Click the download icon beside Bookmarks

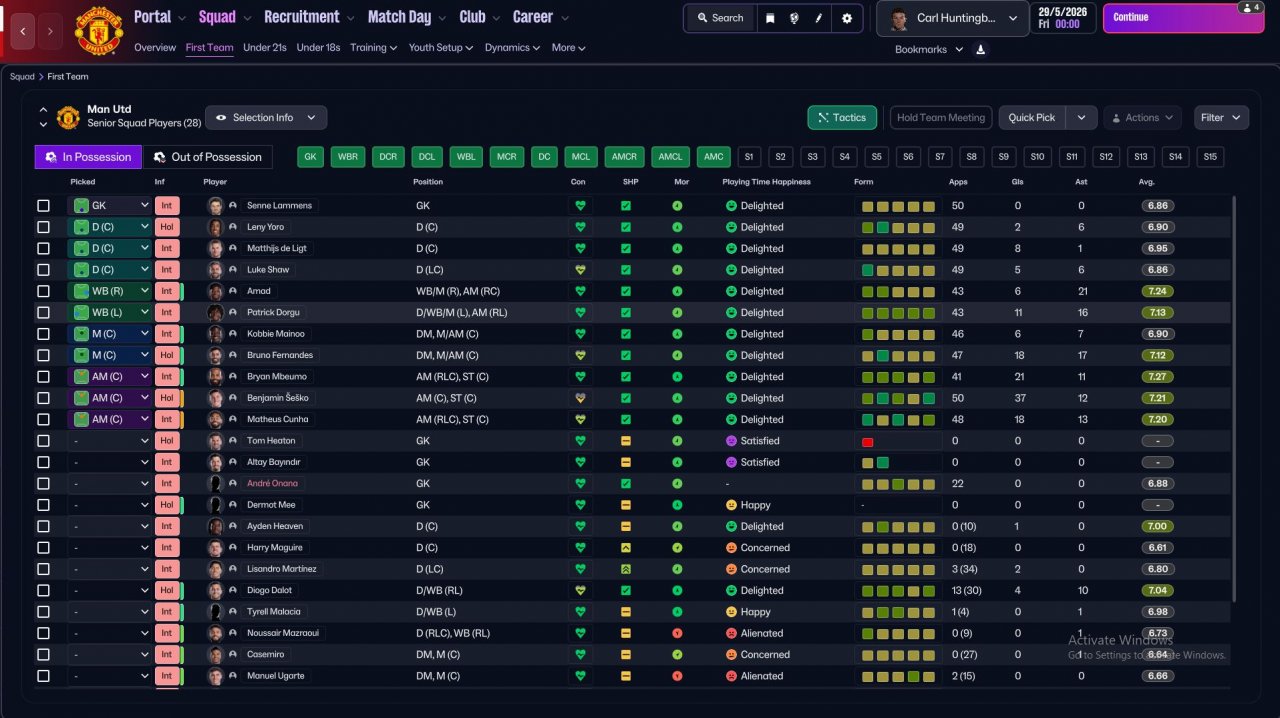coord(980,49)
